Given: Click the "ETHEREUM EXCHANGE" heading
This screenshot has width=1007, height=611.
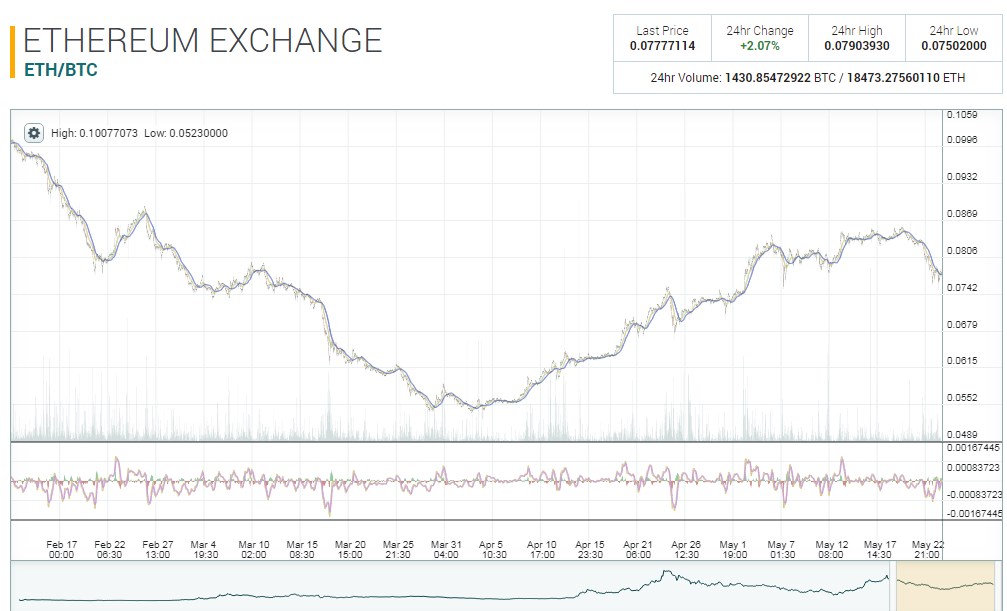Looking at the screenshot, I should click(x=202, y=40).
